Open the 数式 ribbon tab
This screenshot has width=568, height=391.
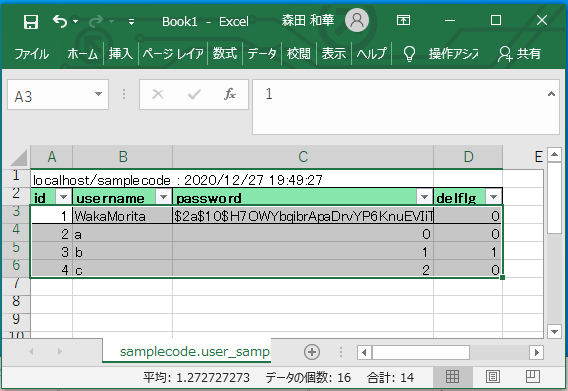[x=225, y=54]
